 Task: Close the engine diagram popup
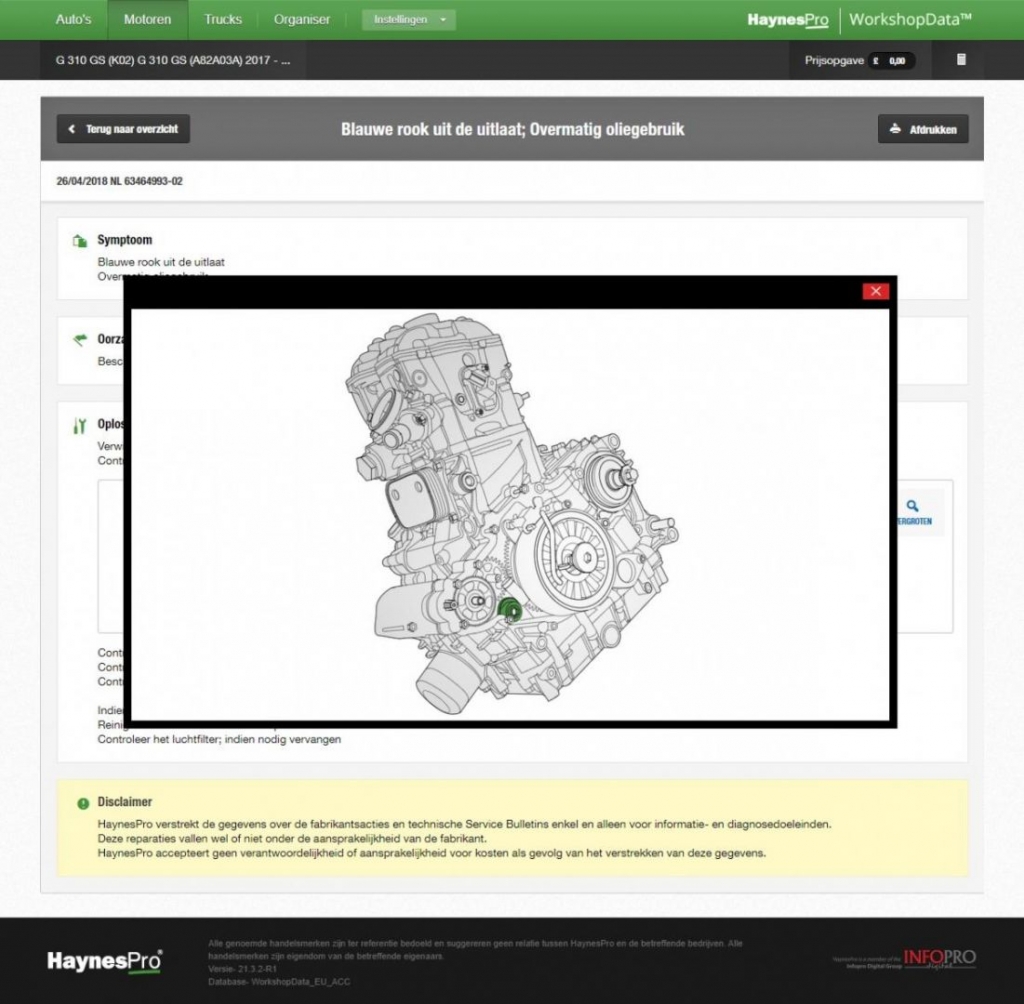(876, 291)
